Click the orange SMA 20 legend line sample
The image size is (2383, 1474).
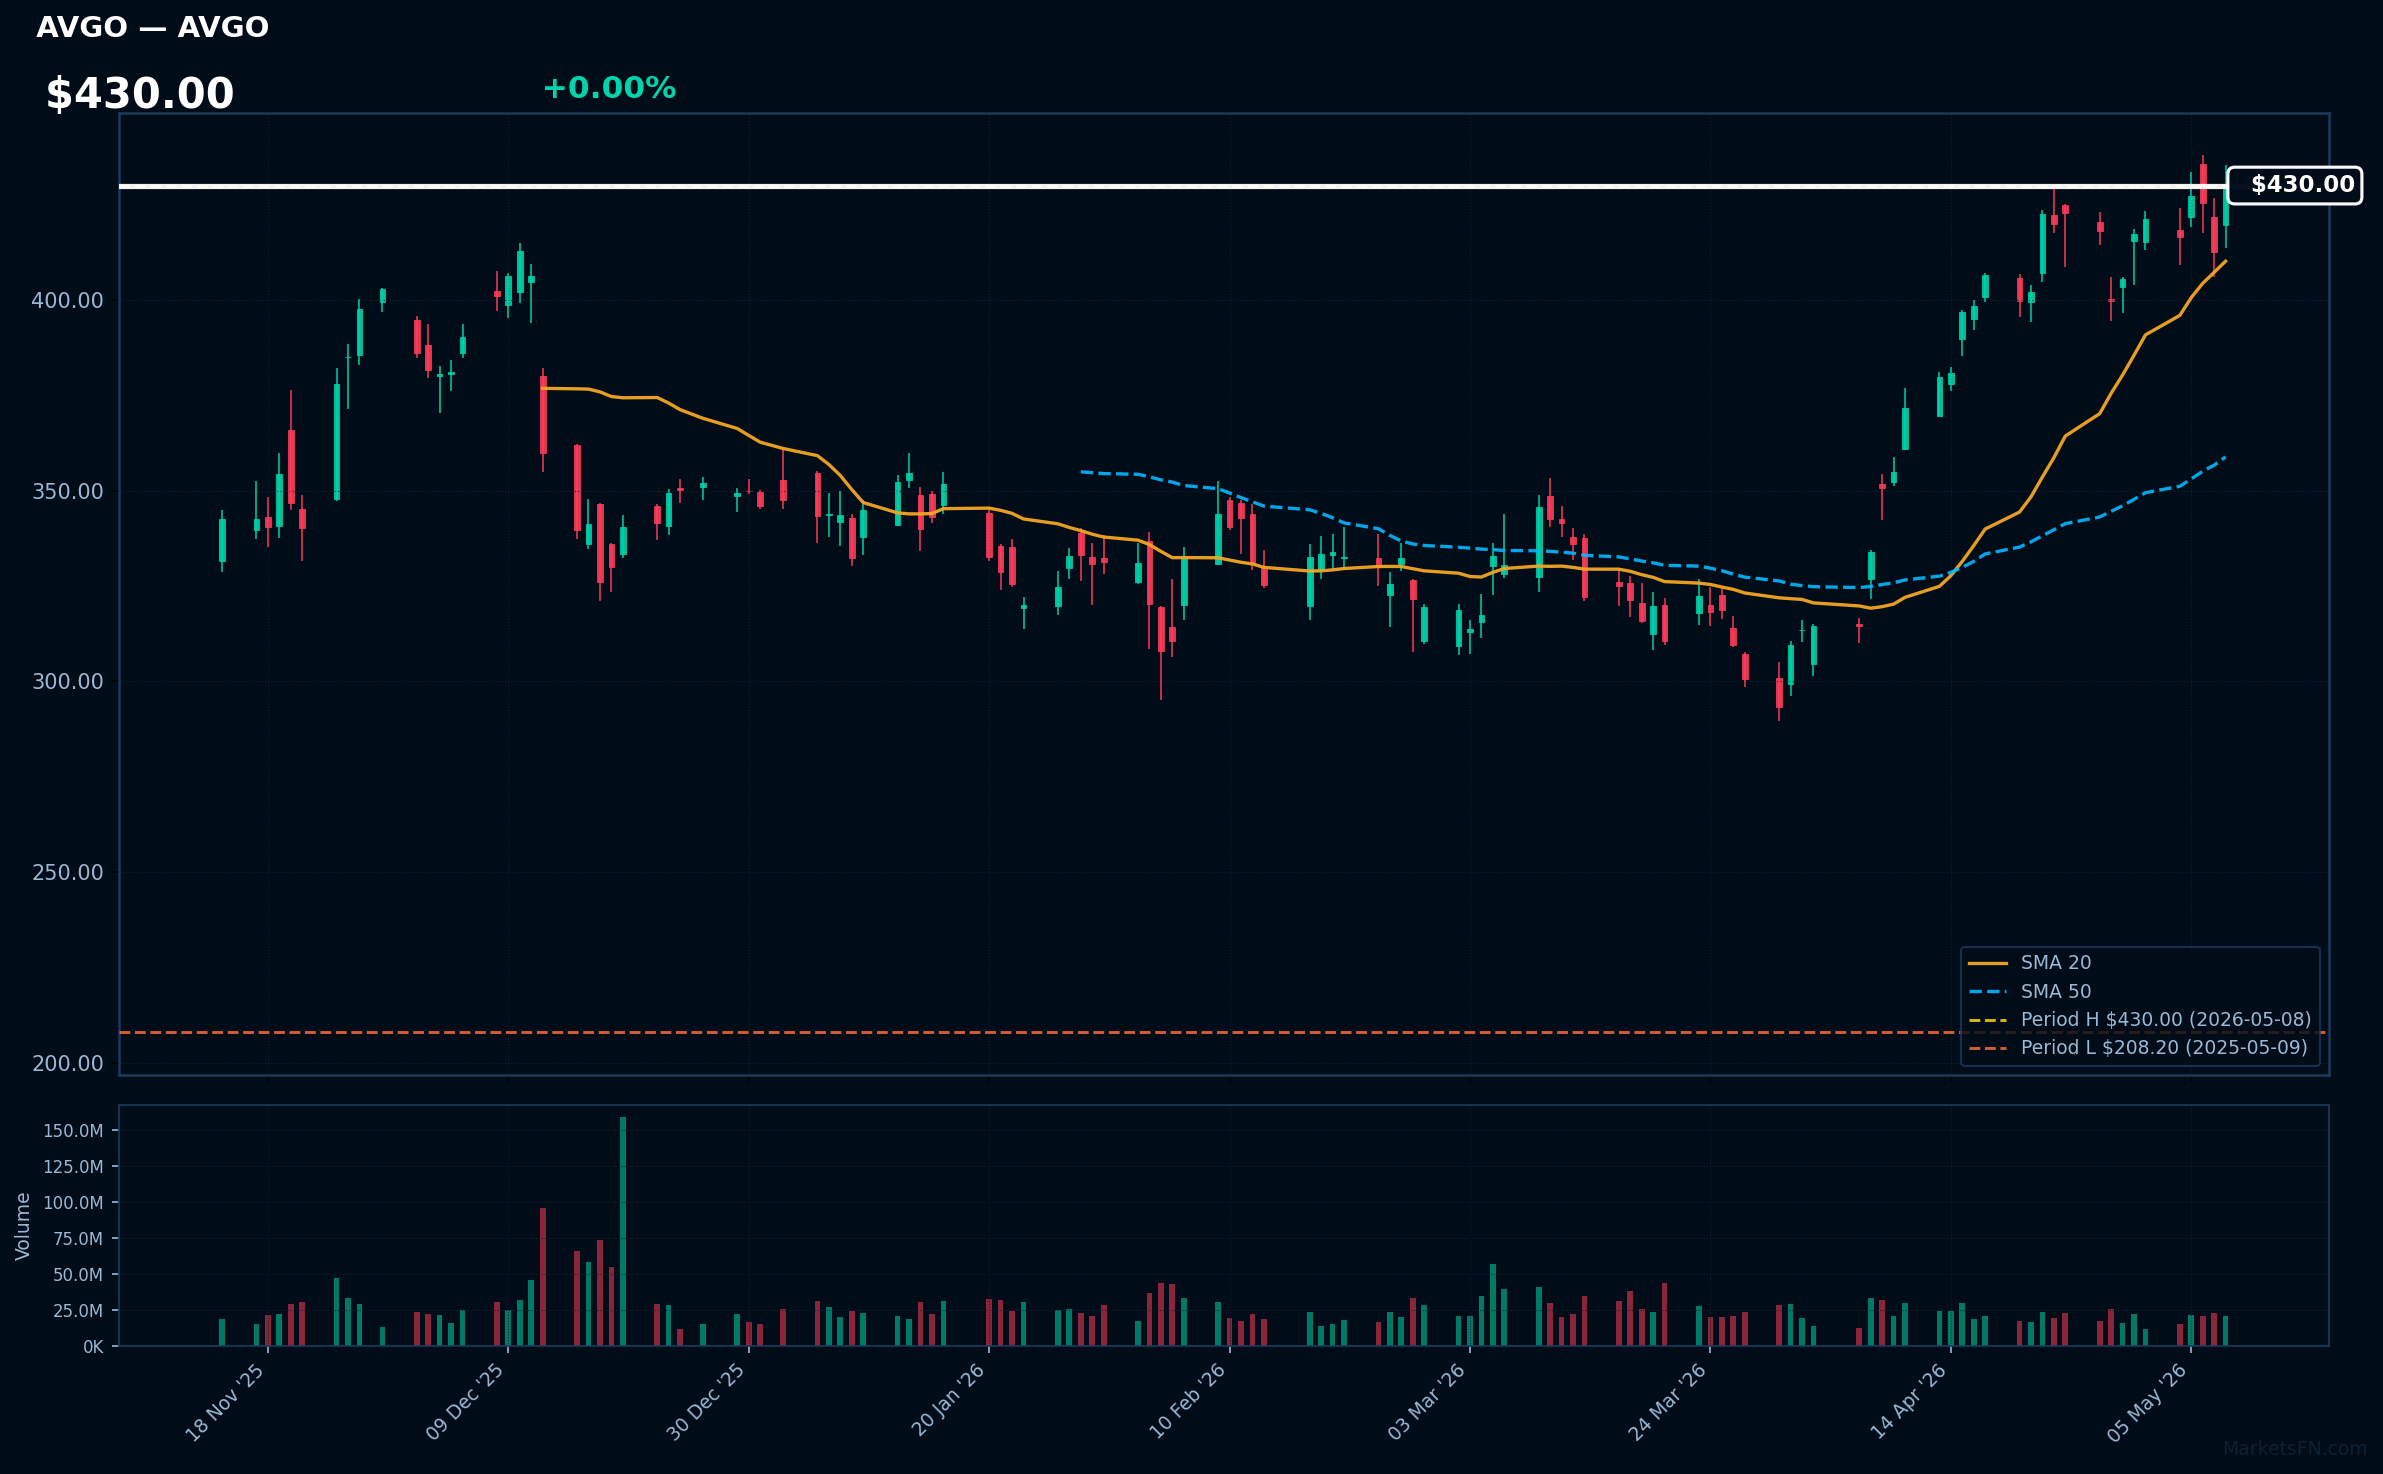pyautogui.click(x=1988, y=963)
